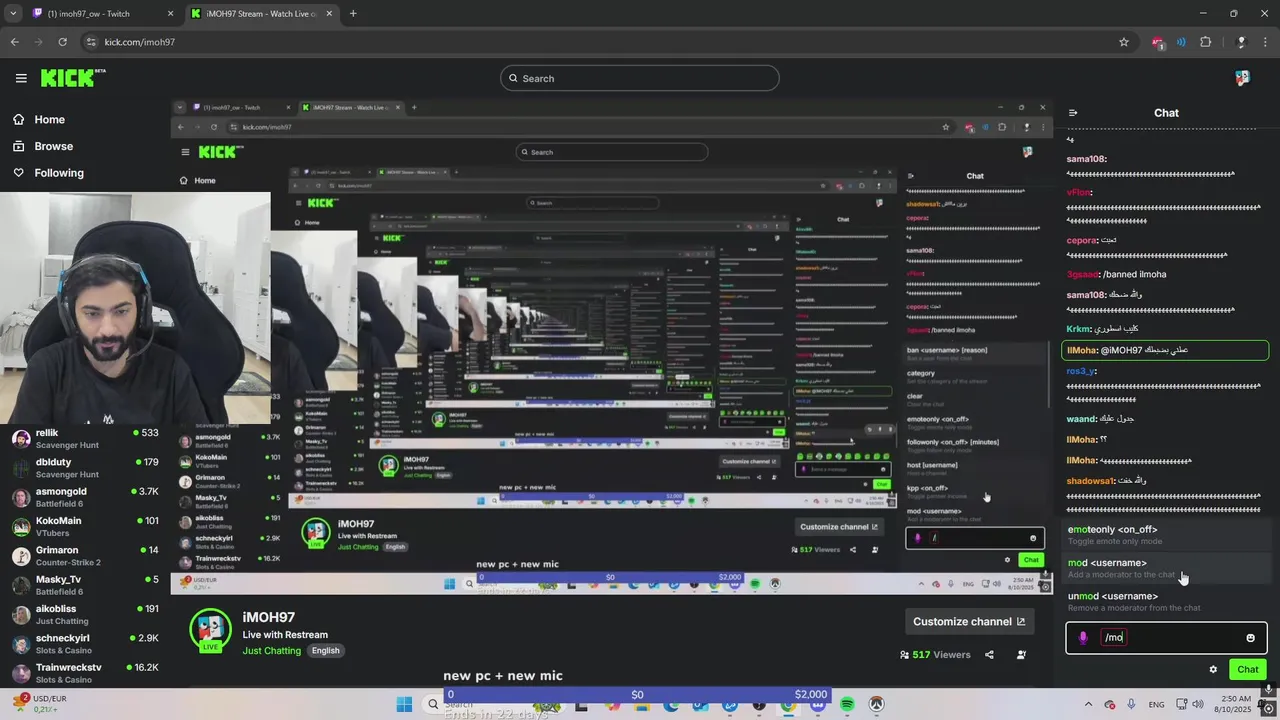The width and height of the screenshot is (1280, 720).
Task: Click the $2,000 donation goal progress bar
Action: coord(637,694)
